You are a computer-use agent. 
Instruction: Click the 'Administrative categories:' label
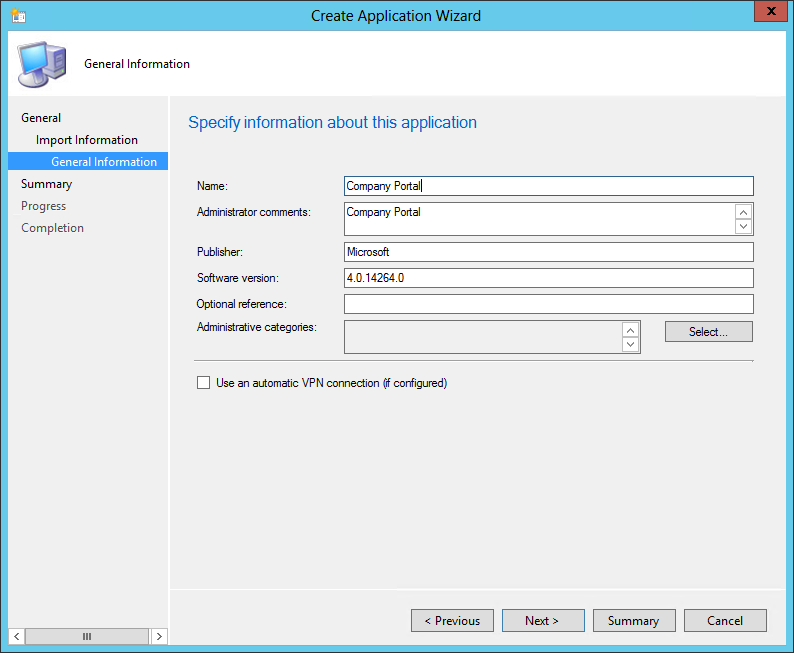pyautogui.click(x=257, y=327)
